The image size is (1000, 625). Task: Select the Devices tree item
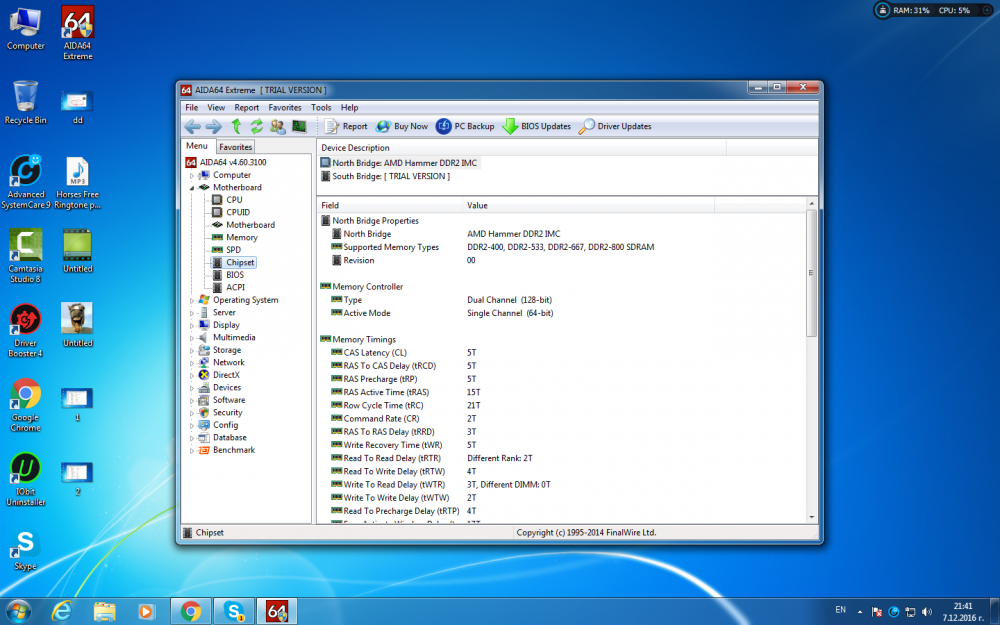click(226, 387)
